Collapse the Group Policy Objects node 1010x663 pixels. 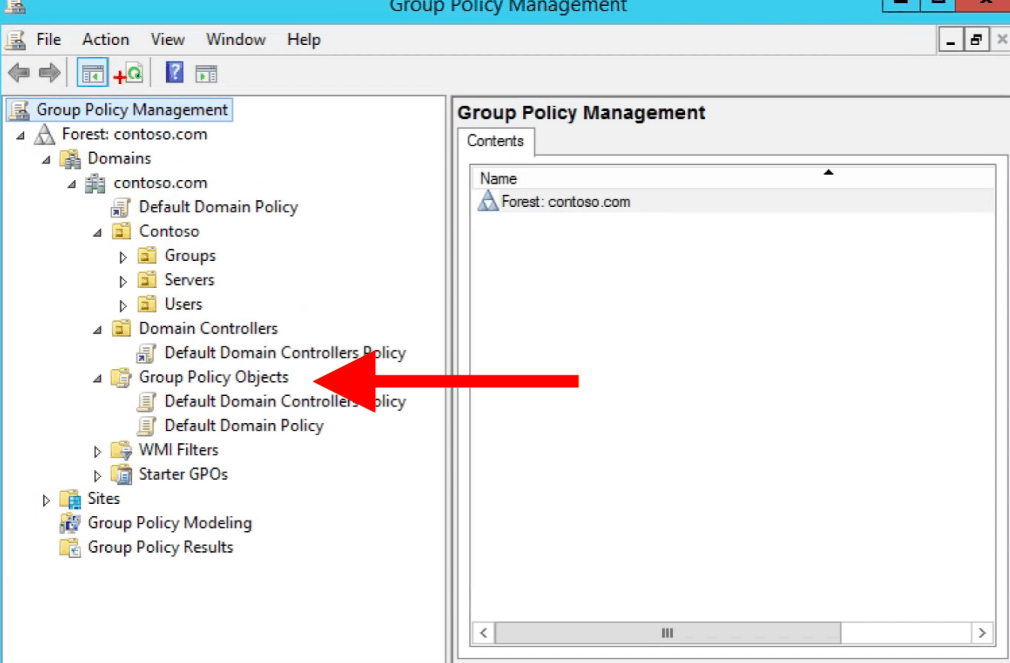[97, 379]
